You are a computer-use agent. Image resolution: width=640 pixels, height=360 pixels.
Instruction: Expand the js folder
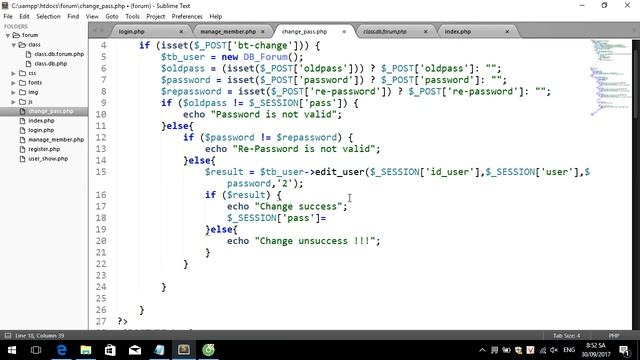(13, 102)
